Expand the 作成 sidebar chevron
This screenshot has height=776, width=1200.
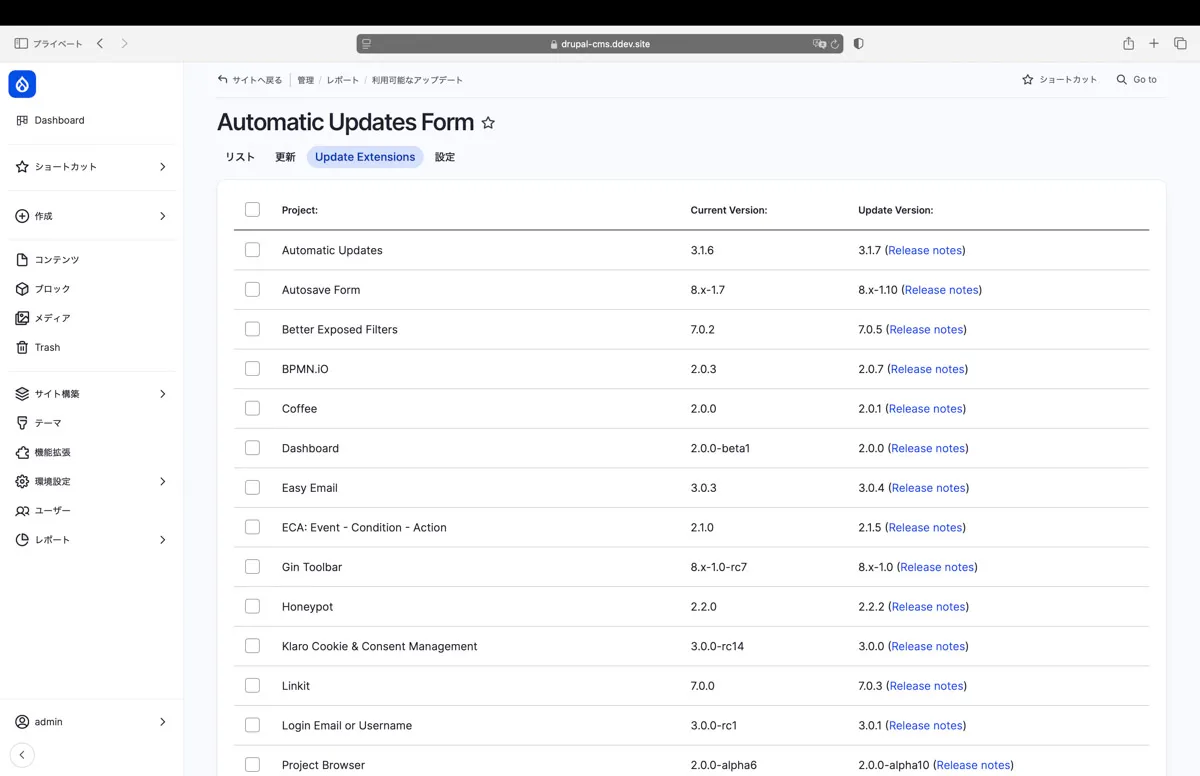(163, 216)
